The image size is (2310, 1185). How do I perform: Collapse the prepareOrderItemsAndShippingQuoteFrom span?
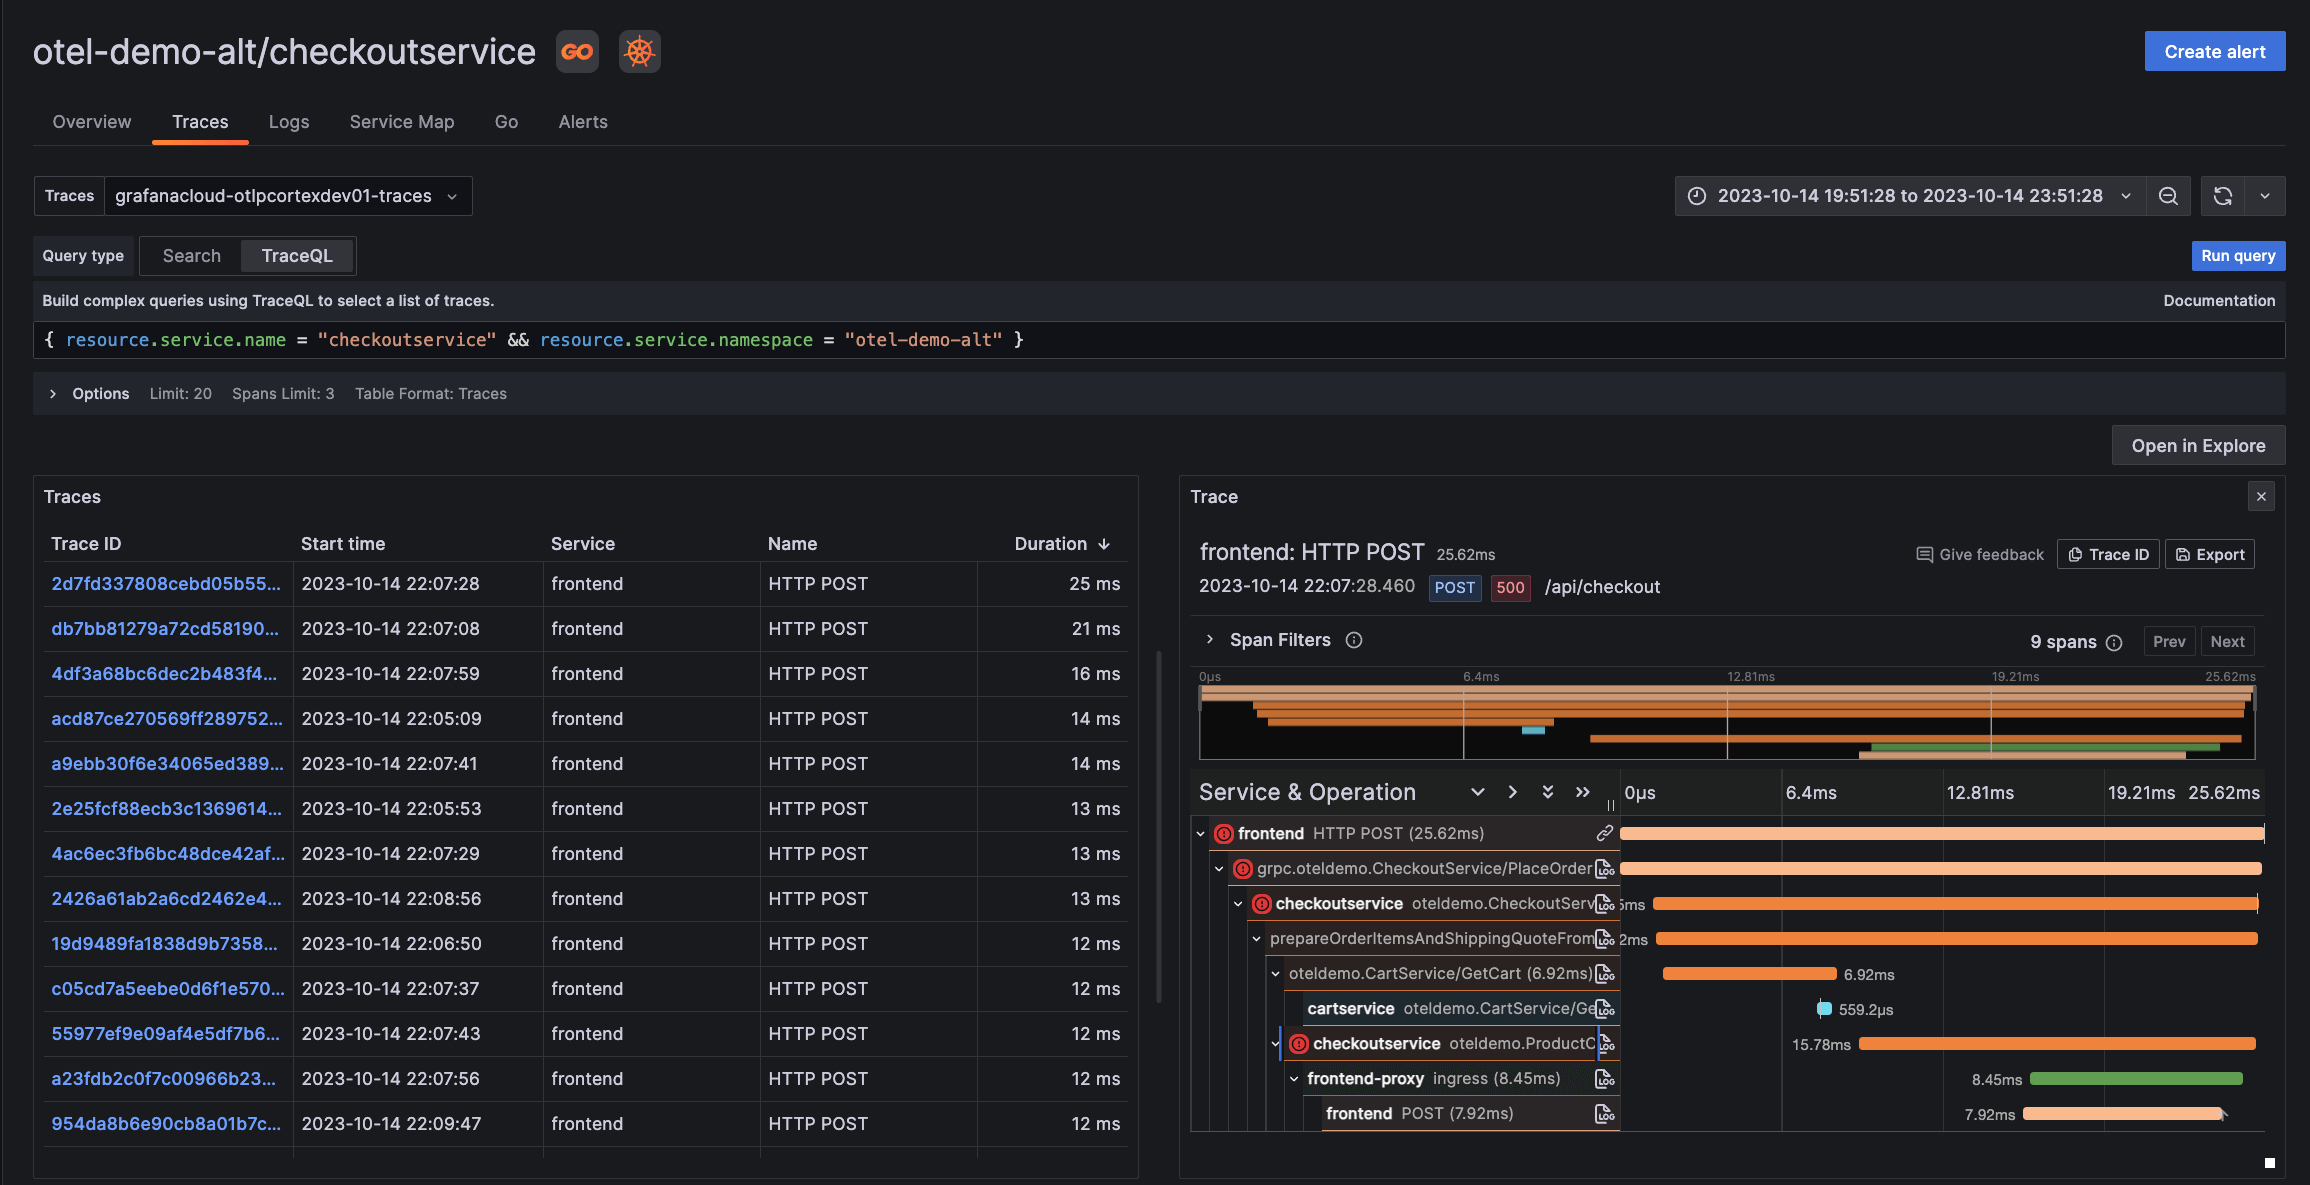[1257, 938]
